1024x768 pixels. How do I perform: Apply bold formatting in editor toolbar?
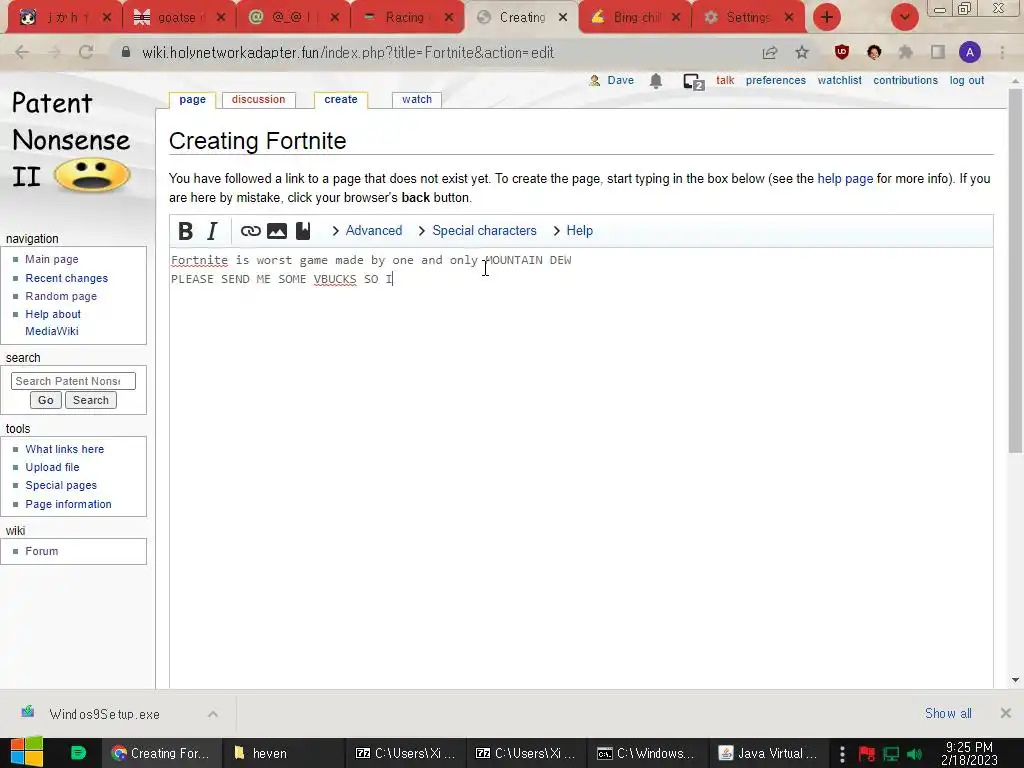pos(185,231)
